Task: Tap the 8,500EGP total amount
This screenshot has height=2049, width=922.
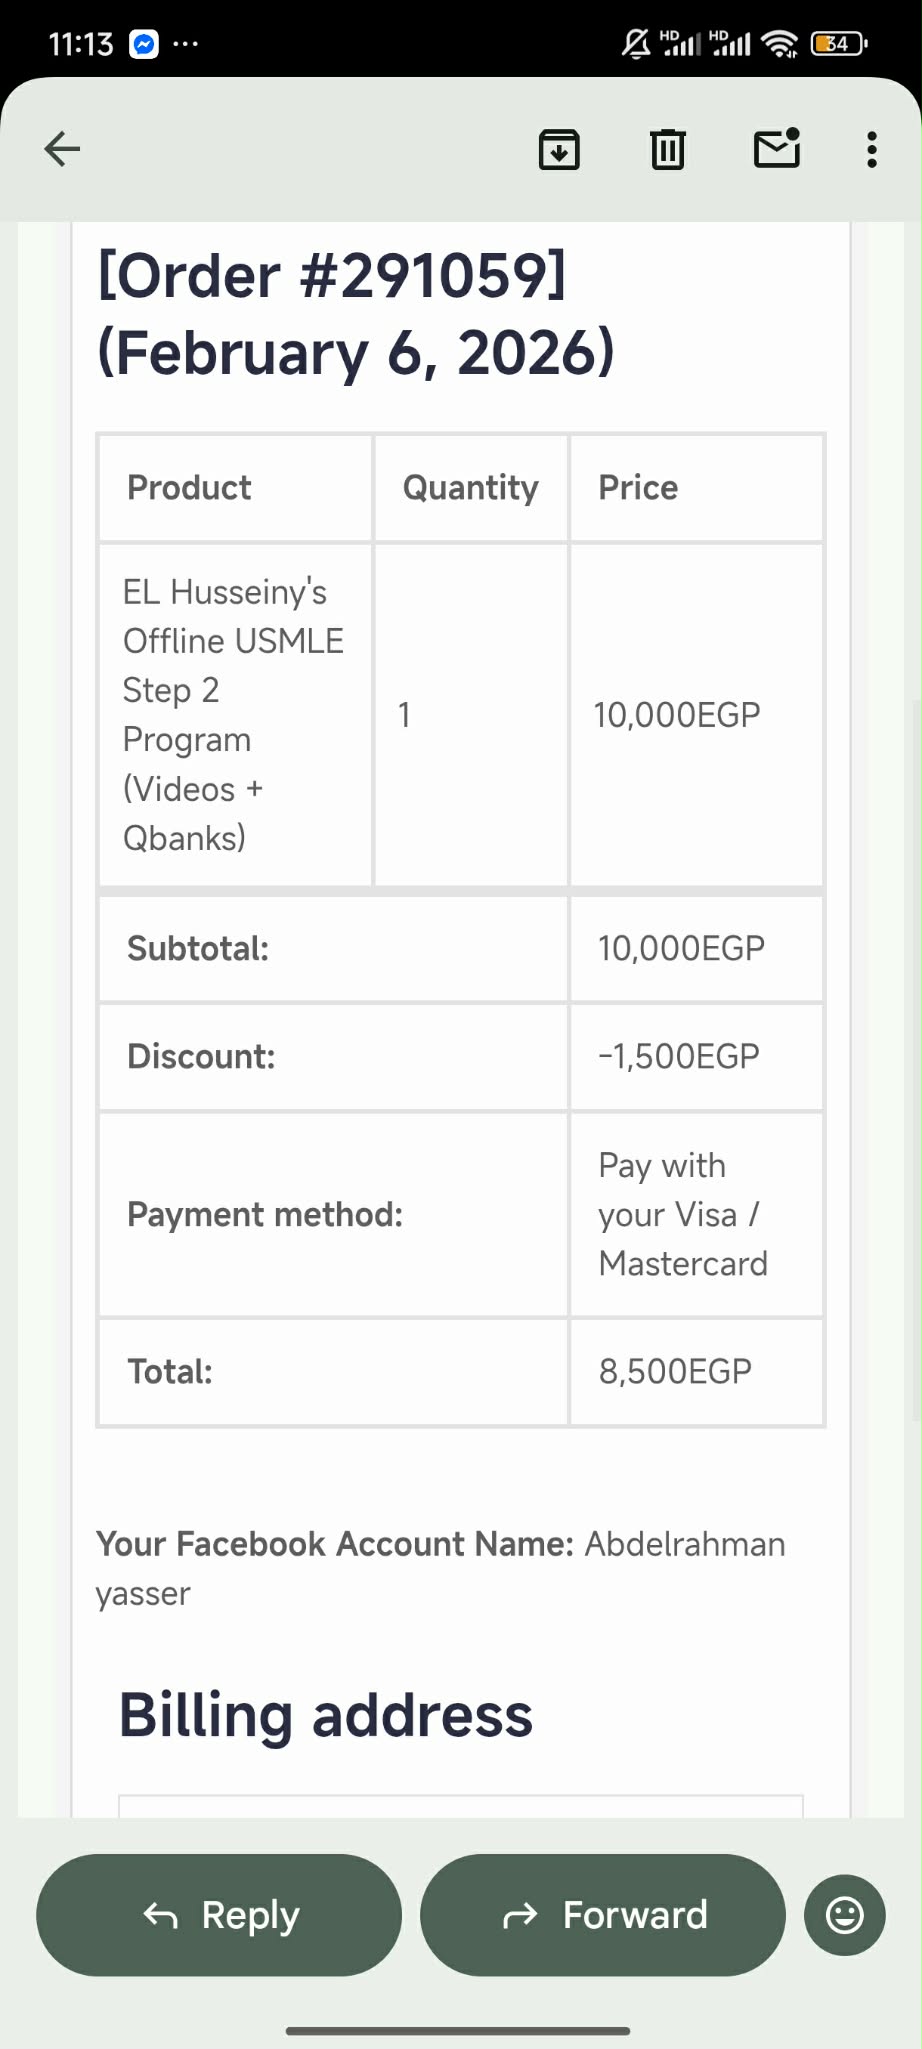Action: click(x=675, y=1371)
